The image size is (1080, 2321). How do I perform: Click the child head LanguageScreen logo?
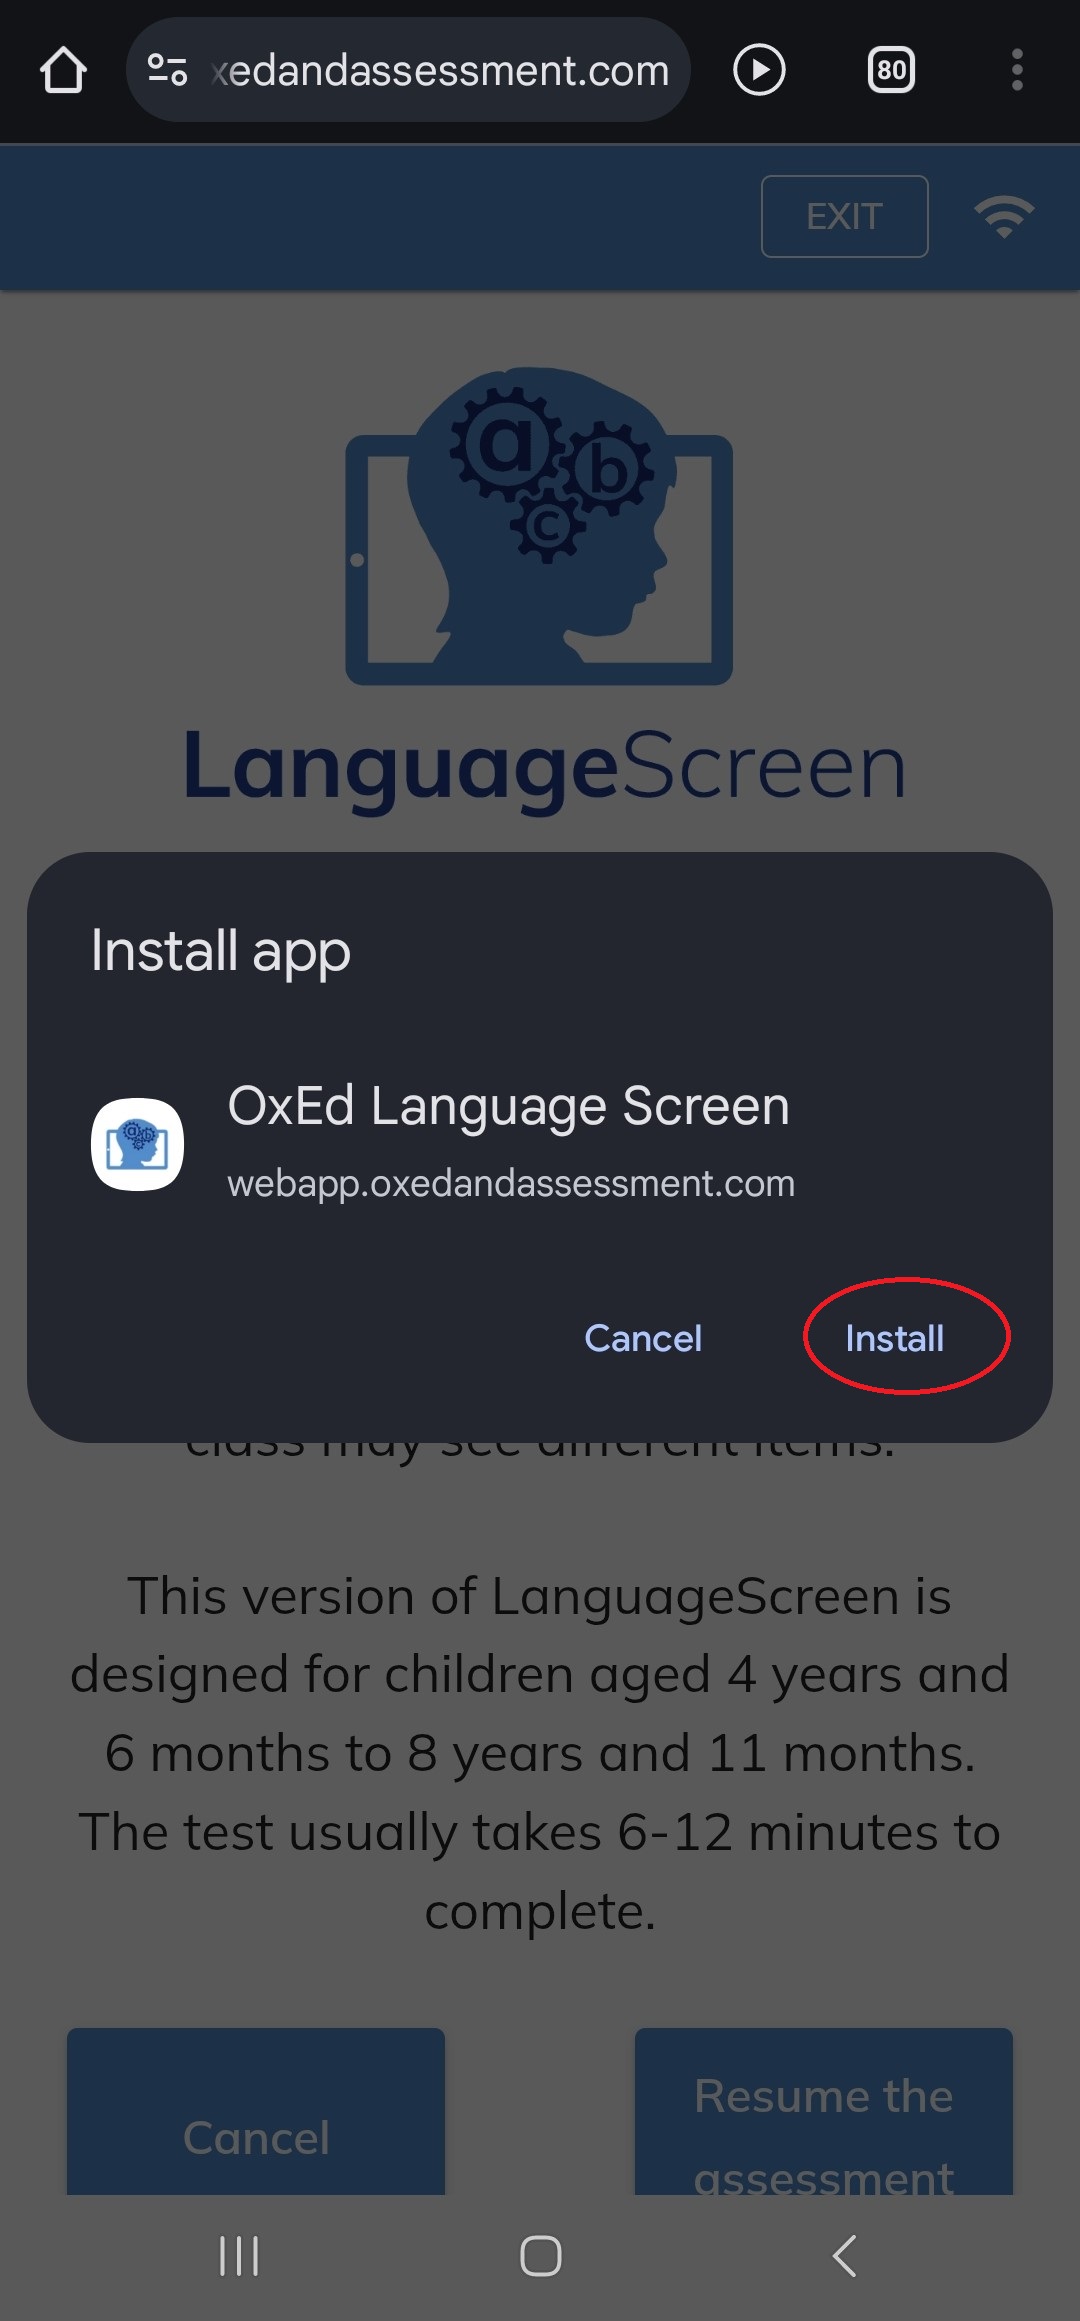(x=539, y=526)
